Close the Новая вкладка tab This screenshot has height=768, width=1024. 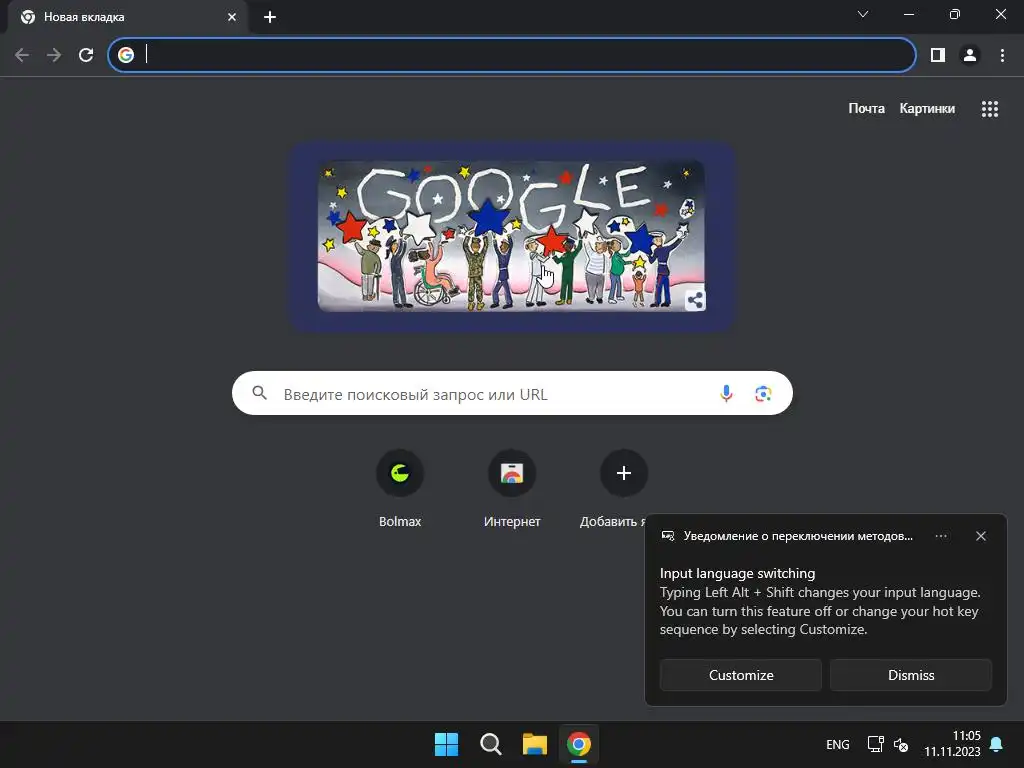pos(232,17)
